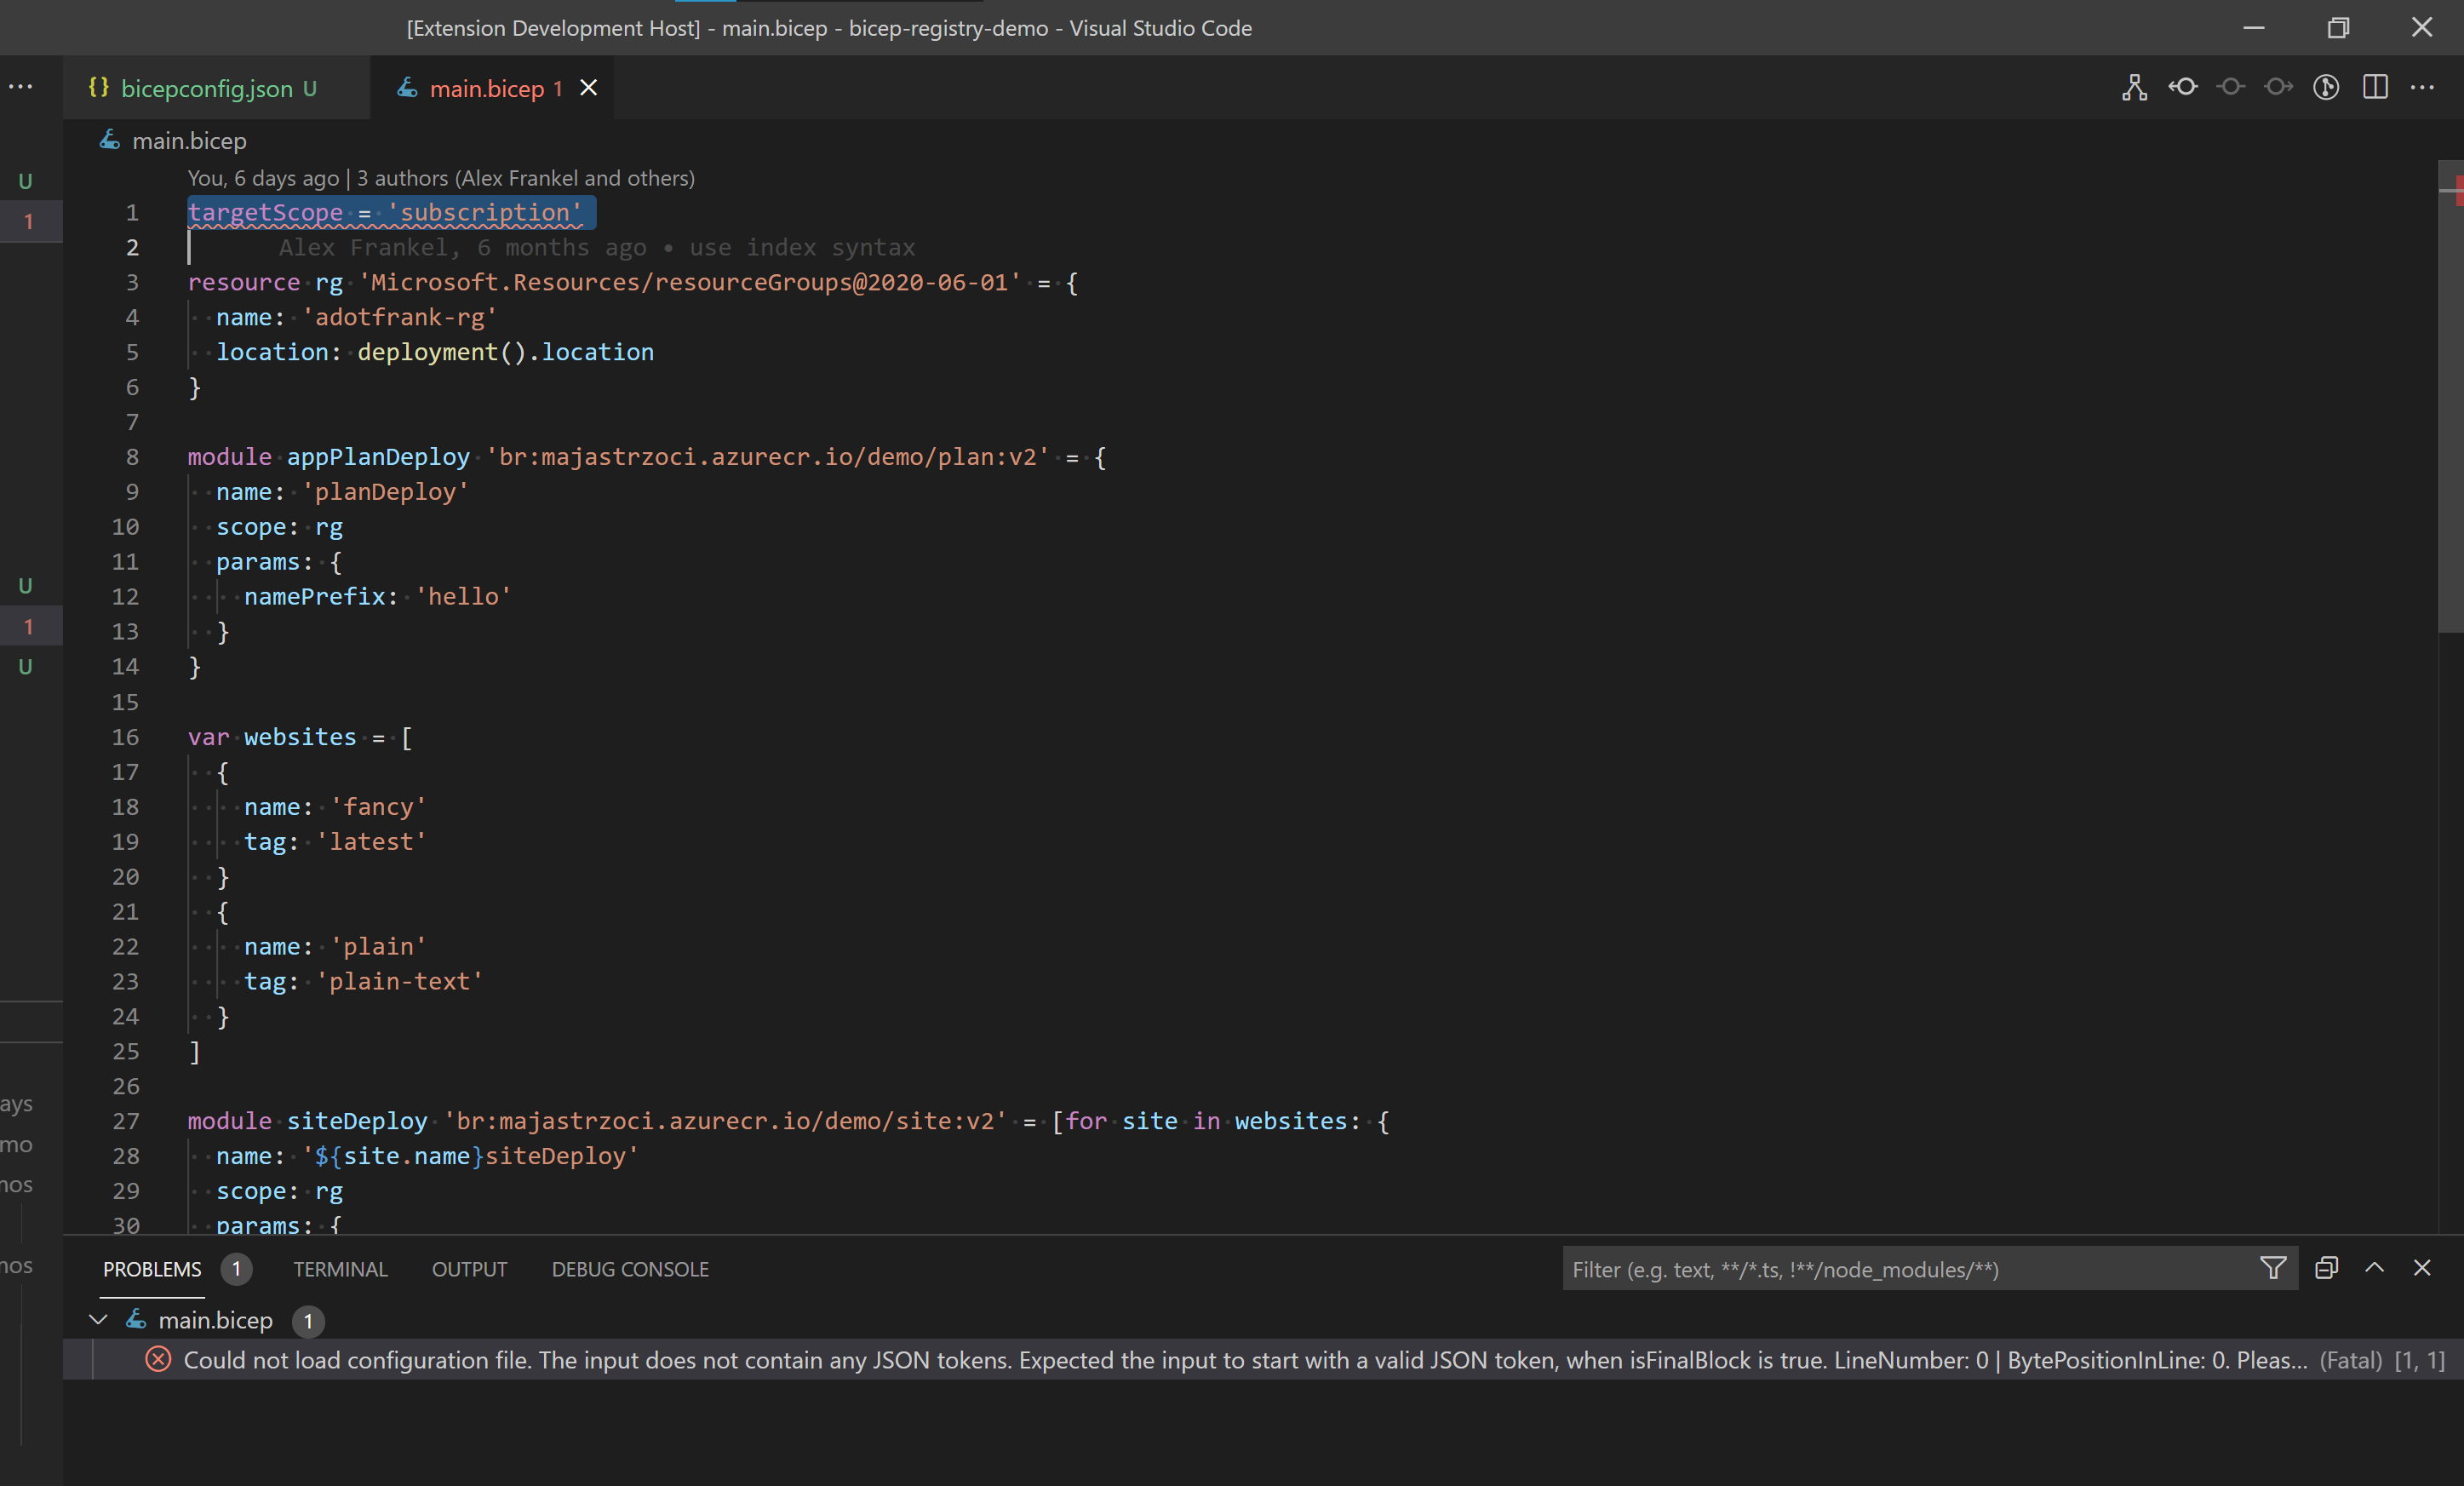Screen dimensions: 2464x1486
Task: Click the 'latest' tag value on line 19
Action: coord(372,842)
